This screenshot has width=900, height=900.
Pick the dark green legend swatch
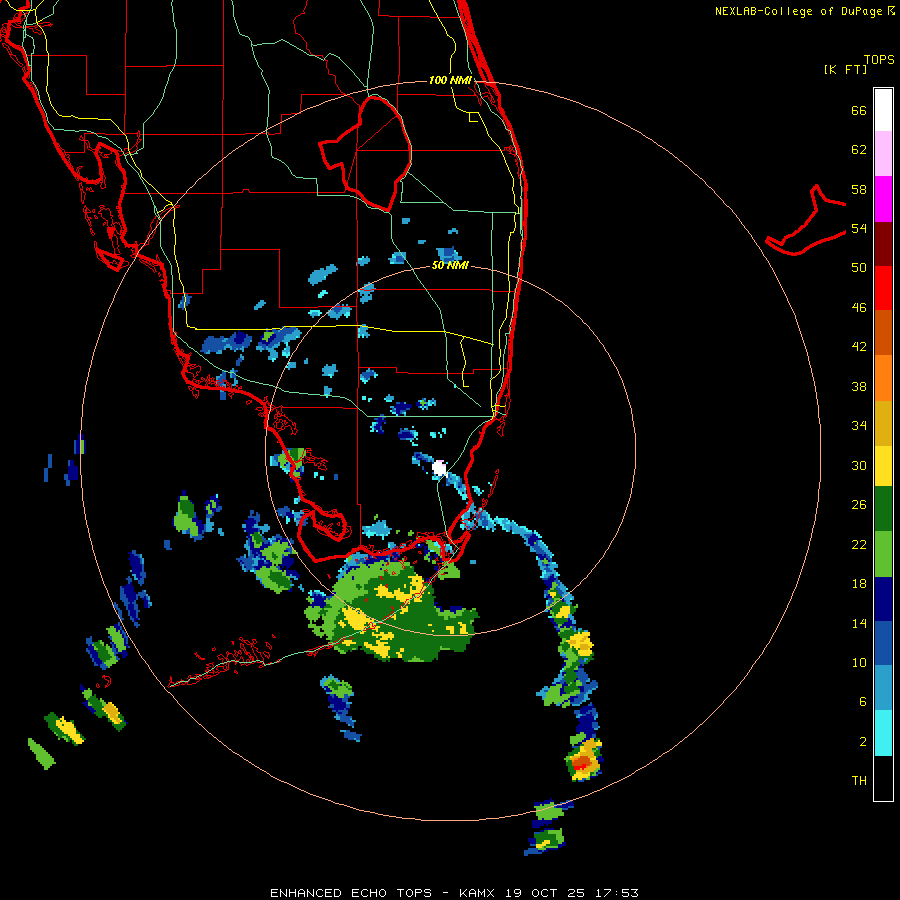click(x=883, y=509)
